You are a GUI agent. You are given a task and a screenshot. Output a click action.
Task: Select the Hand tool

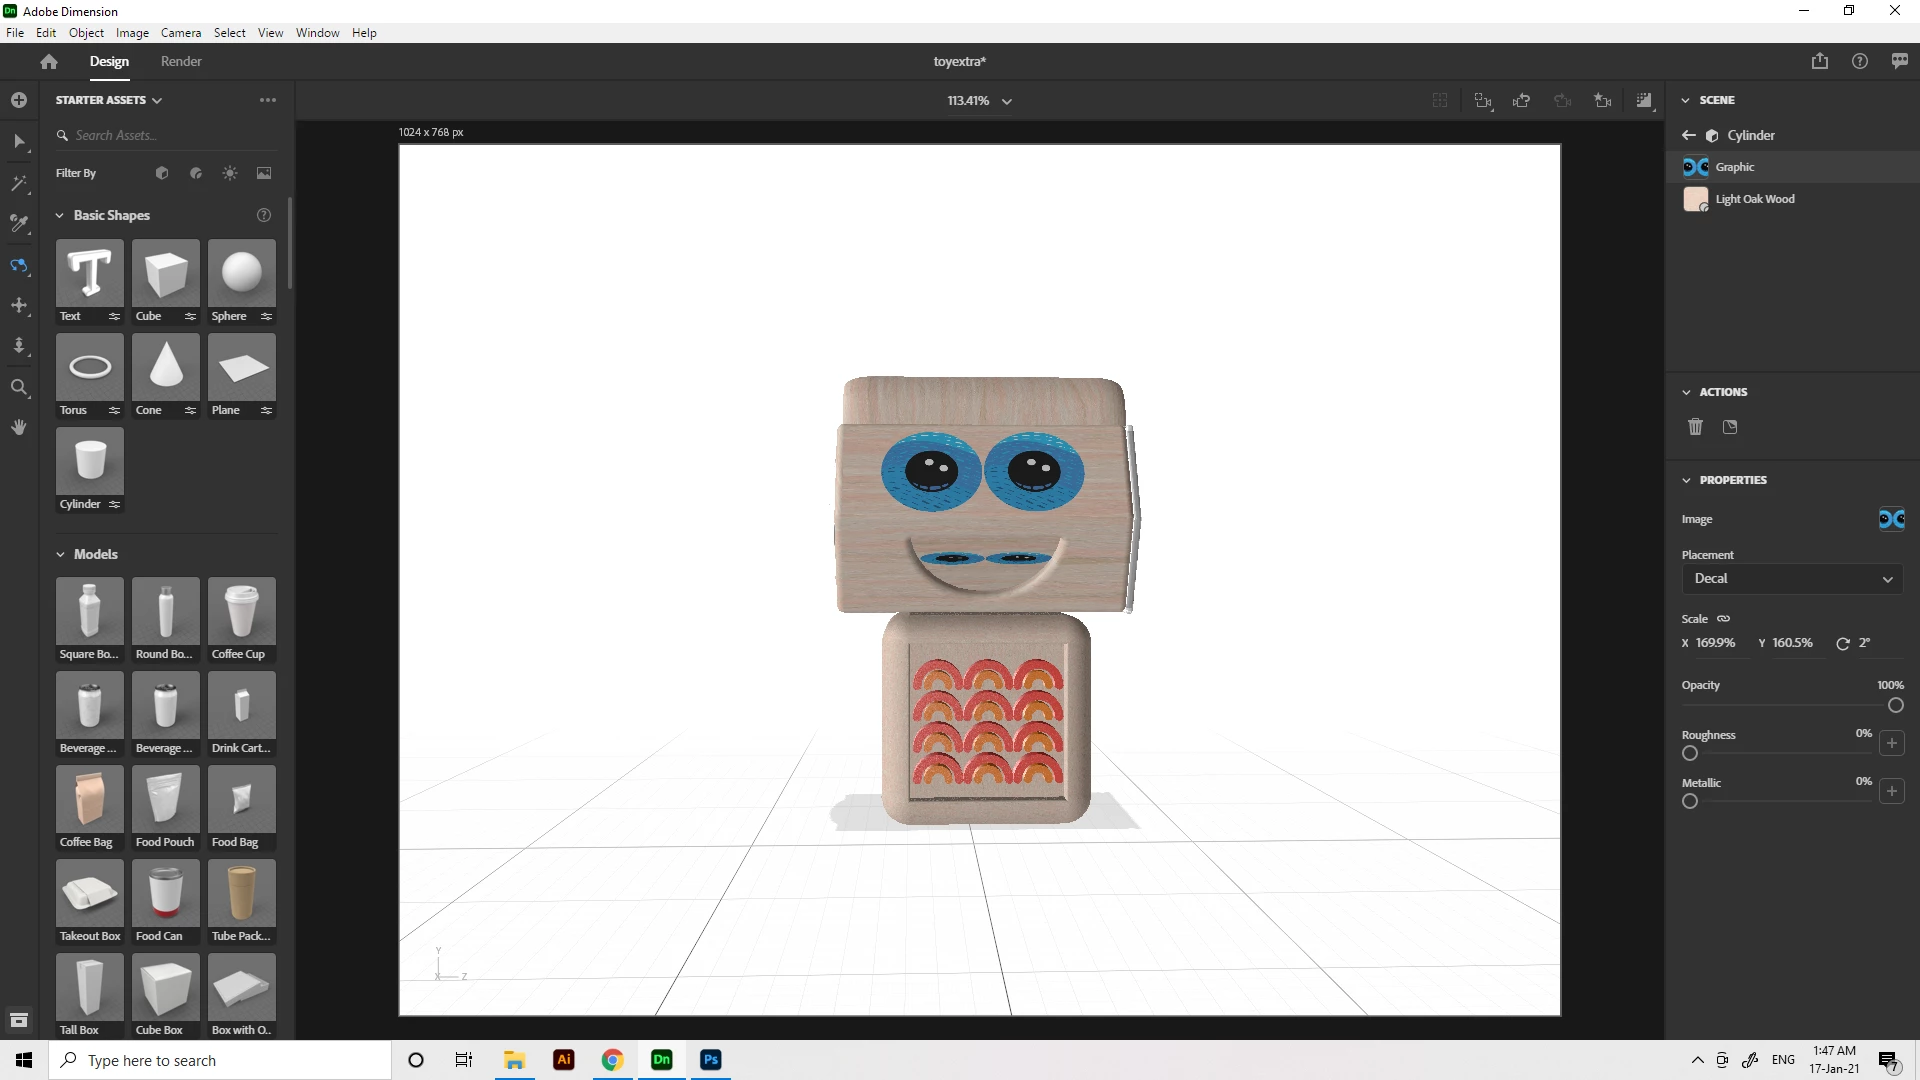pyautogui.click(x=19, y=427)
